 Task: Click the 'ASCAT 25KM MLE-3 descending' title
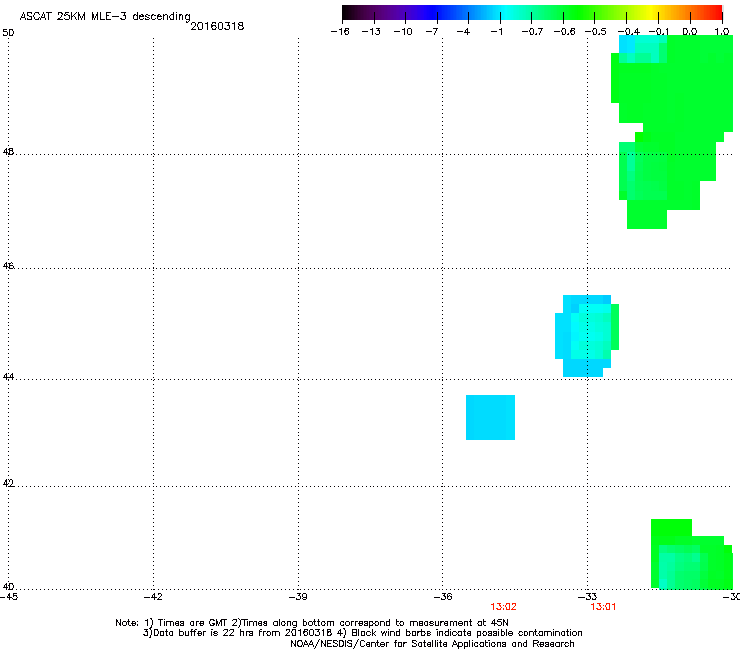tap(105, 16)
